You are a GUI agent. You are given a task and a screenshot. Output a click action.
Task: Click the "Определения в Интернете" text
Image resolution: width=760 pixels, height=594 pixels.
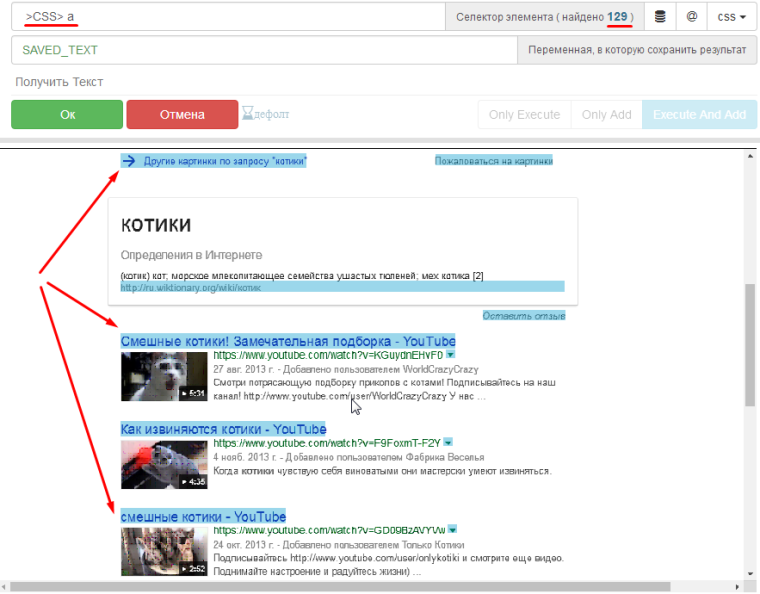click(191, 255)
